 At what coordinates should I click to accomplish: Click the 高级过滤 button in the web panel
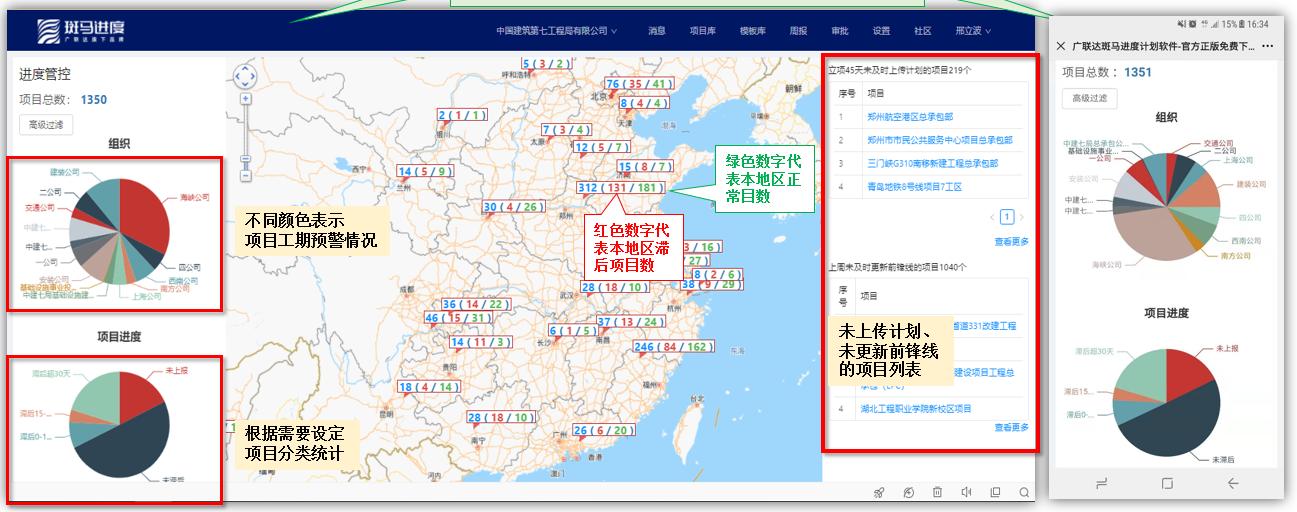(x=46, y=125)
